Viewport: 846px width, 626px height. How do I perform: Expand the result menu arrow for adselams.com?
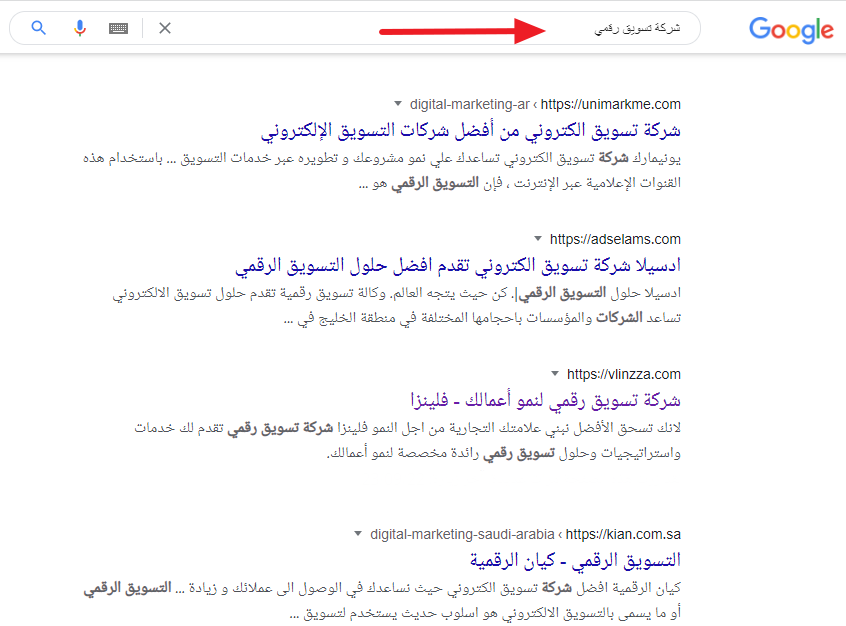[537, 239]
